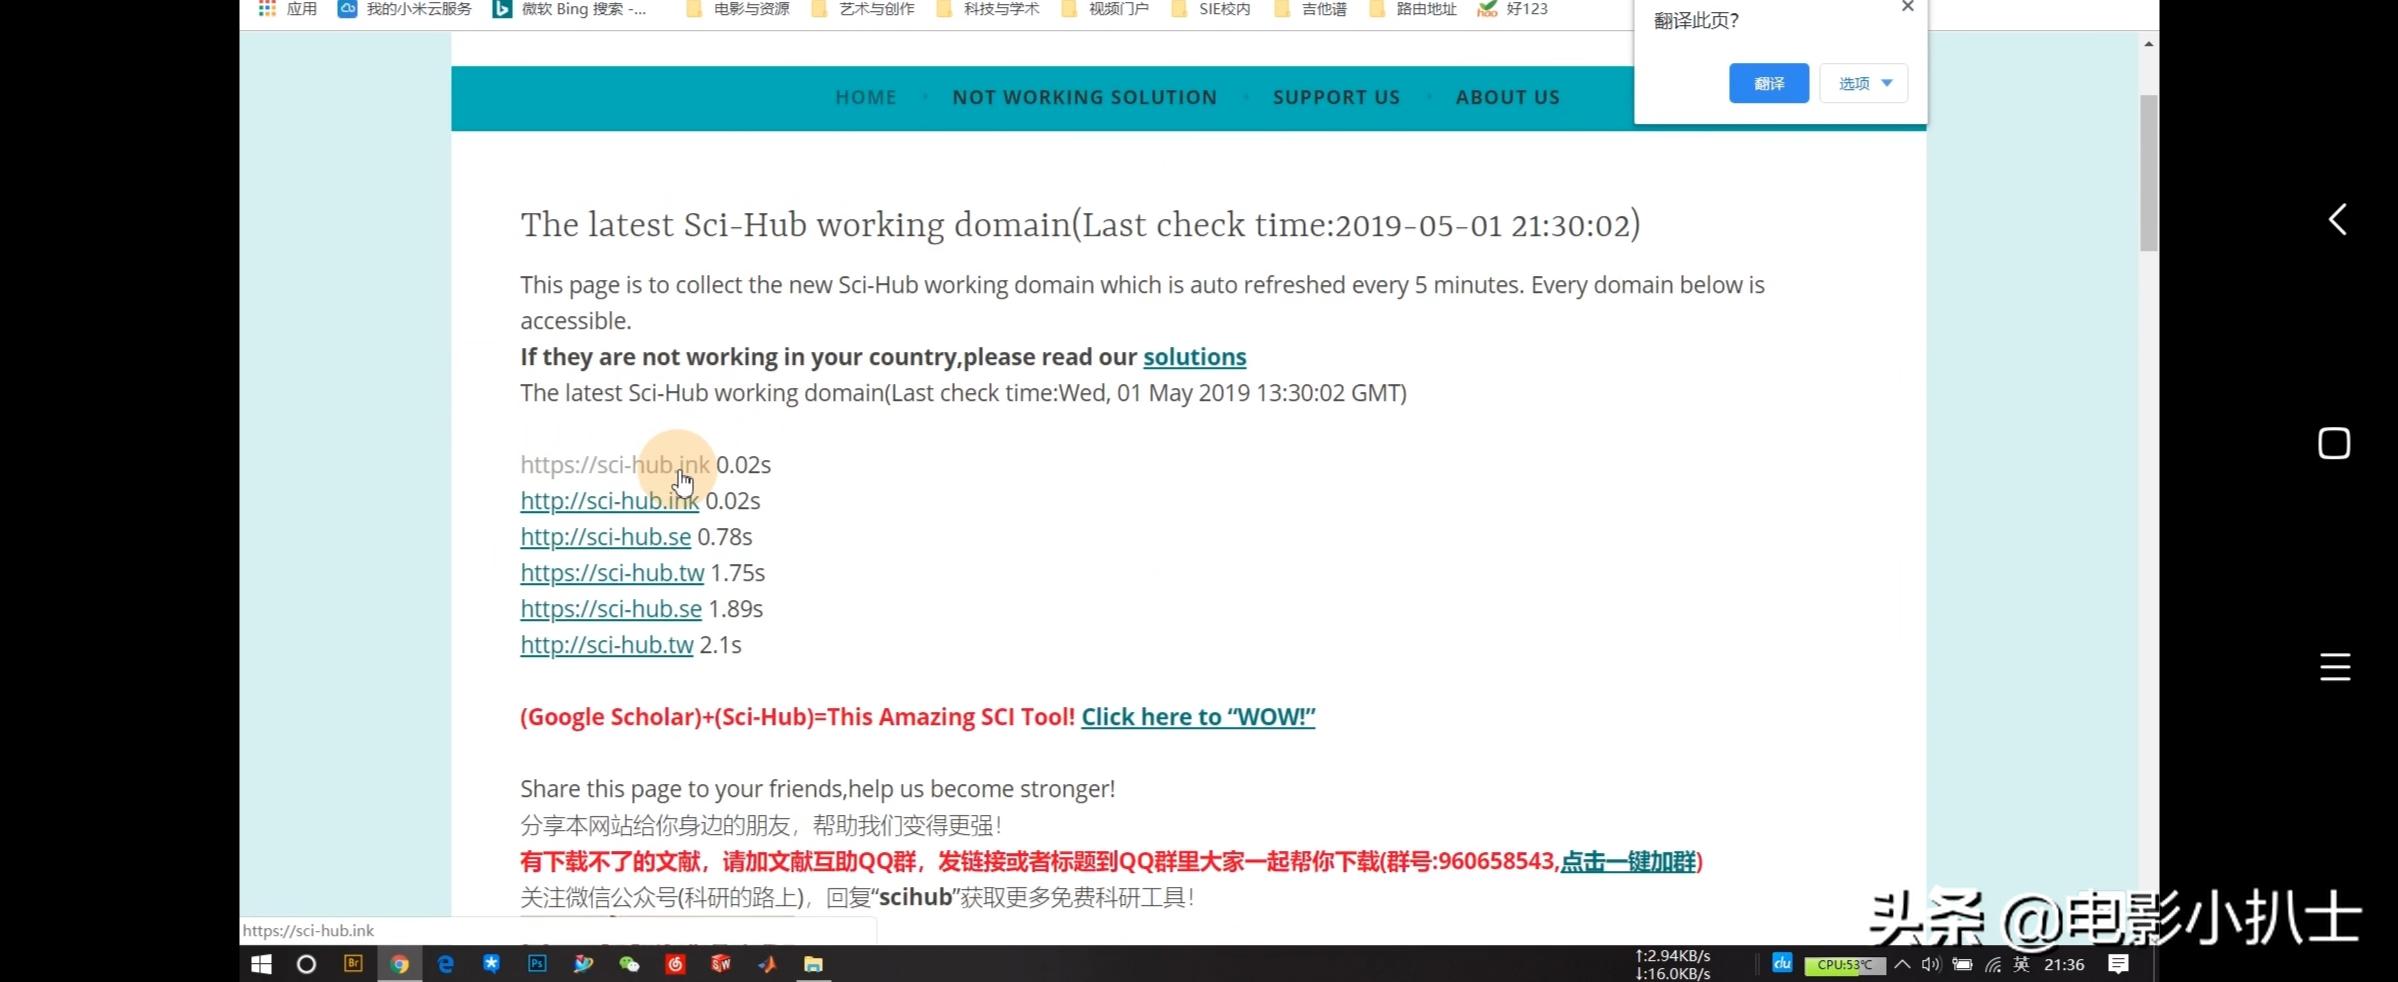Open the SIE校内 bookmark folder
This screenshot has width=2398, height=982.
(1211, 9)
